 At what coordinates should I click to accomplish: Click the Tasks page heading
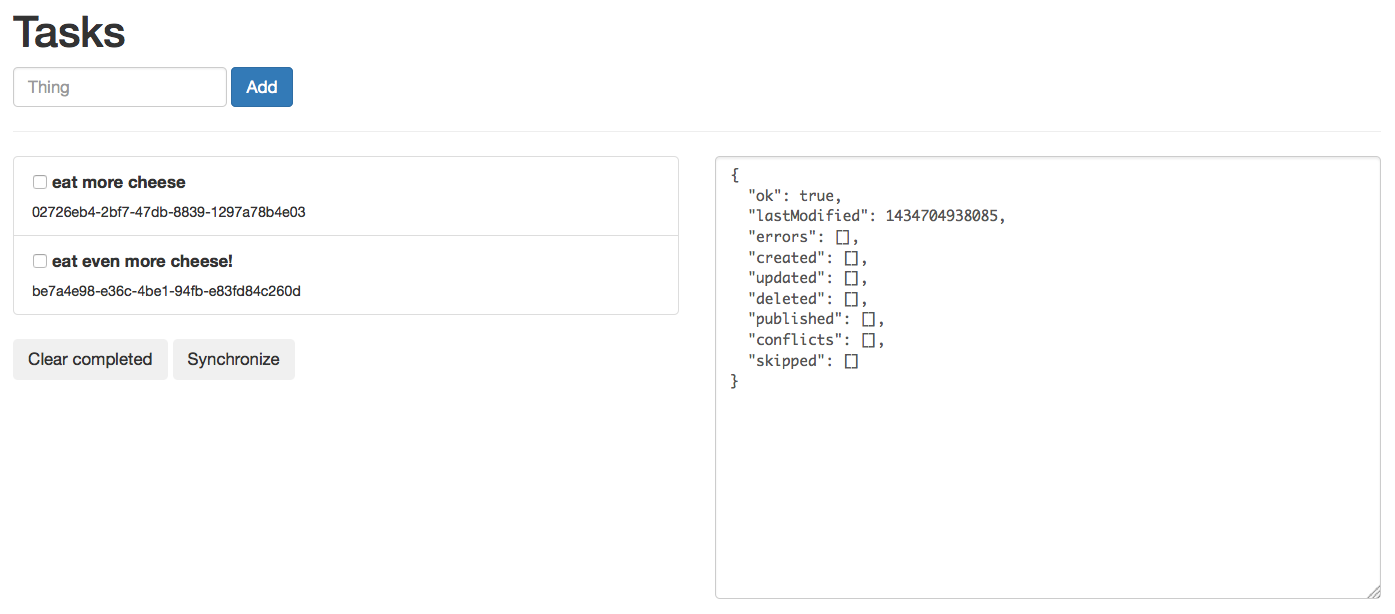click(69, 32)
